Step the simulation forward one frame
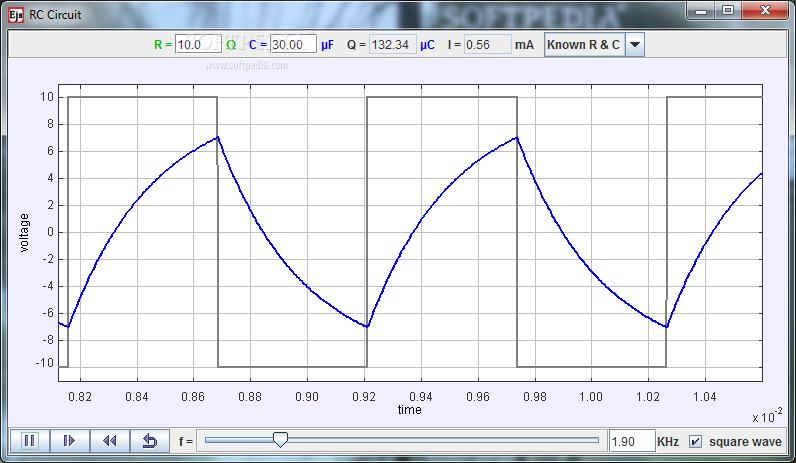796x463 pixels. (x=70, y=441)
